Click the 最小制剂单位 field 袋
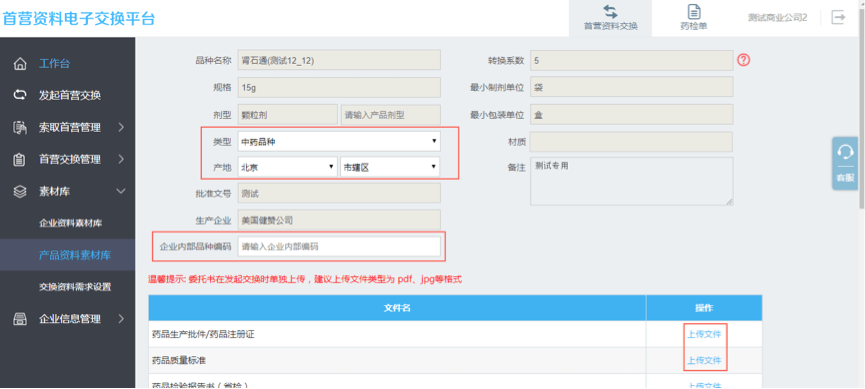Viewport: 865px width, 389px height. click(632, 87)
